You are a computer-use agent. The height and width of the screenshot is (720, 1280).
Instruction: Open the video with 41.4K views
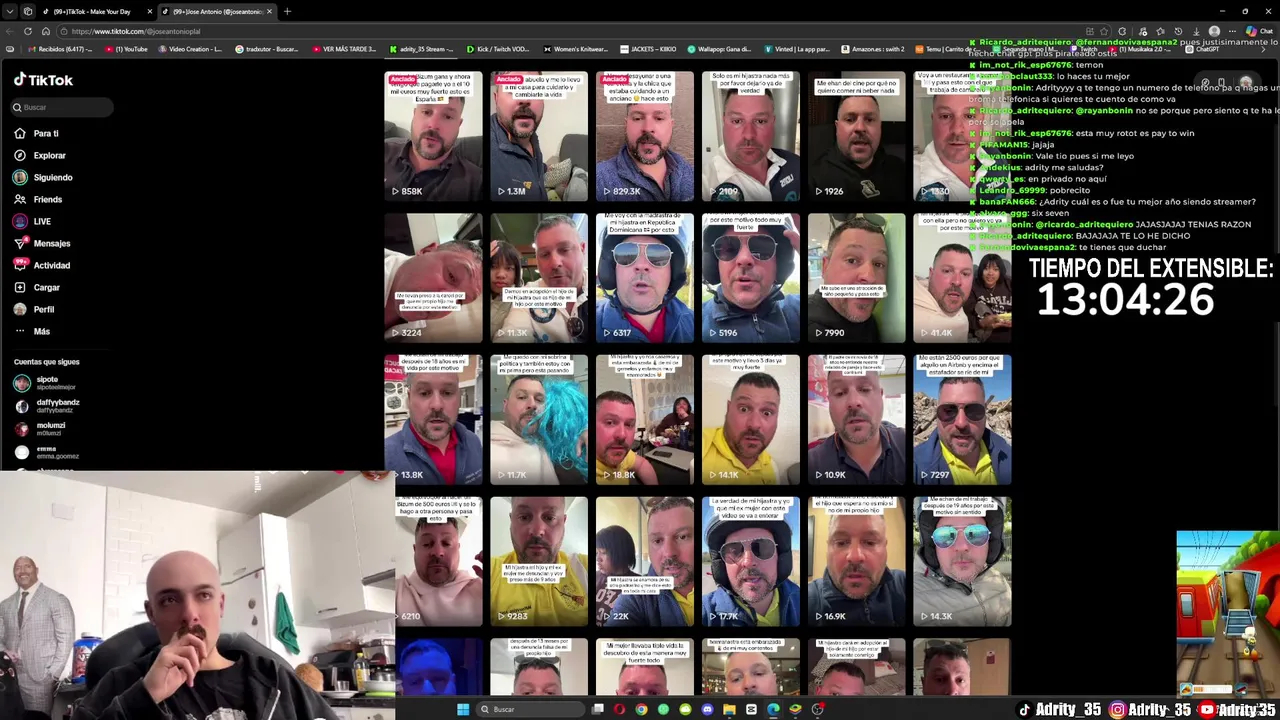[962, 278]
